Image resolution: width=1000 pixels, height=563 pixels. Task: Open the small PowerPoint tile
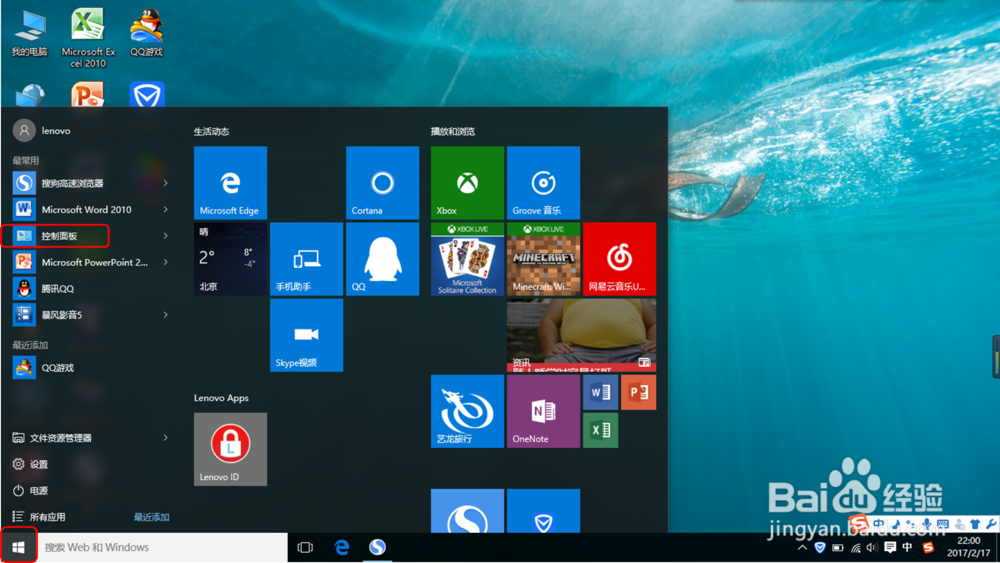[x=638, y=392]
